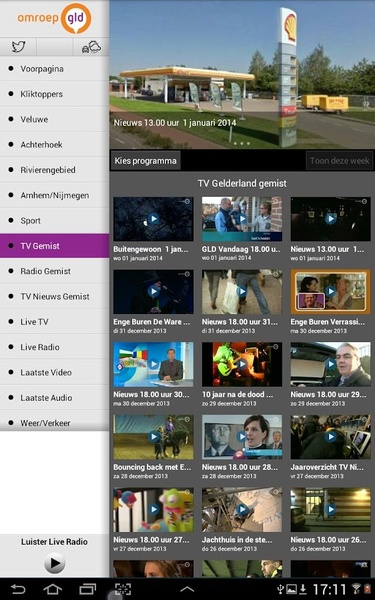The image size is (375, 600).
Task: Open Live Radio menu item
Action: [x=54, y=347]
